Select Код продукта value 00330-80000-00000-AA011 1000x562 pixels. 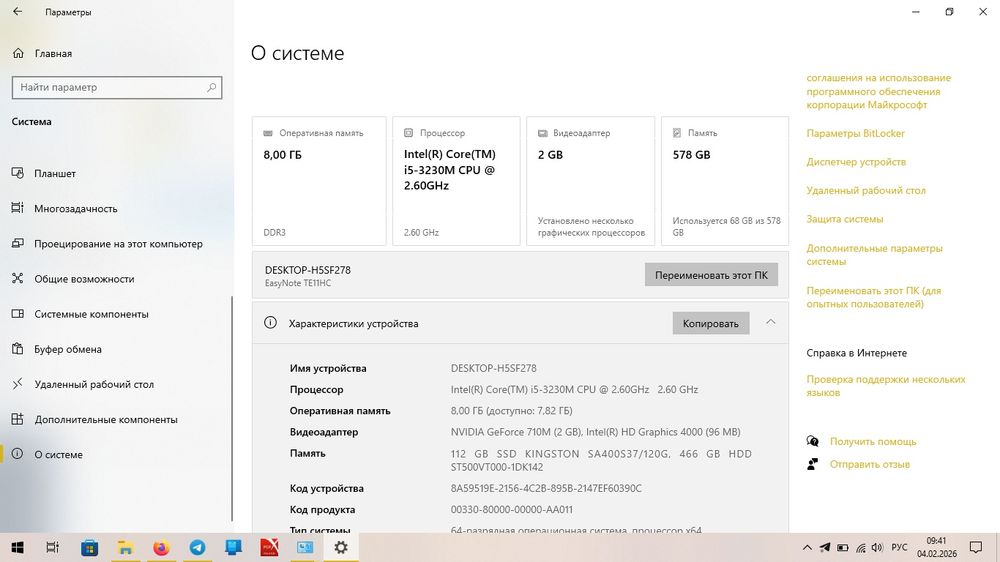511,510
